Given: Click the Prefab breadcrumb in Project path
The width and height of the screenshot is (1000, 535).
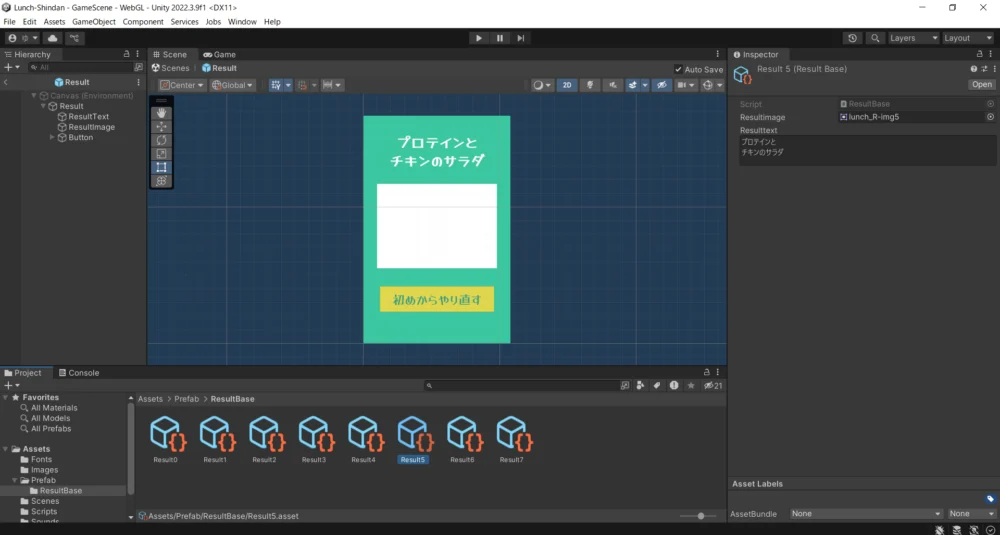Looking at the screenshot, I should tap(187, 399).
